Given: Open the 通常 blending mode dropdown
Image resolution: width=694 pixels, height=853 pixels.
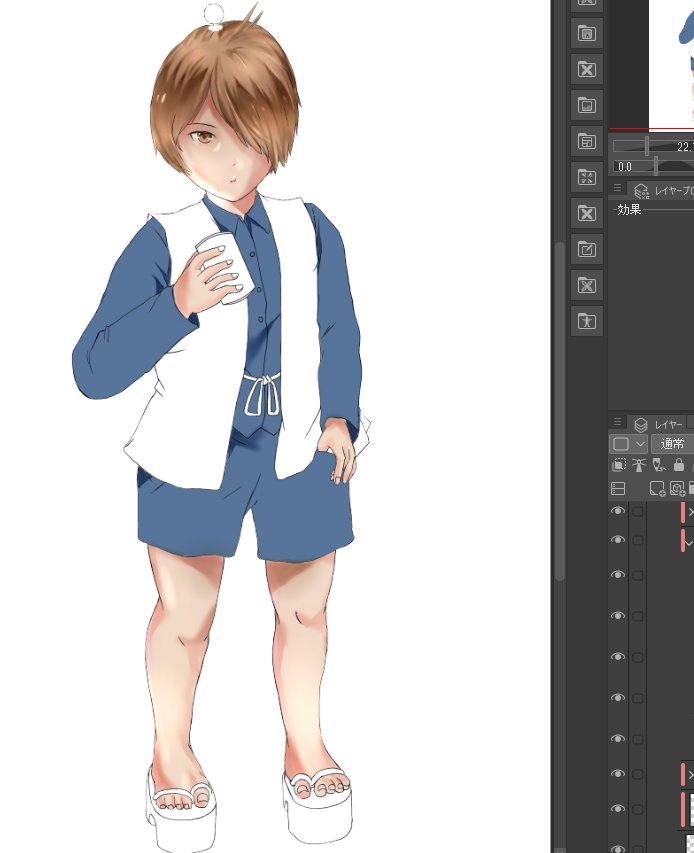Looking at the screenshot, I should (x=673, y=444).
